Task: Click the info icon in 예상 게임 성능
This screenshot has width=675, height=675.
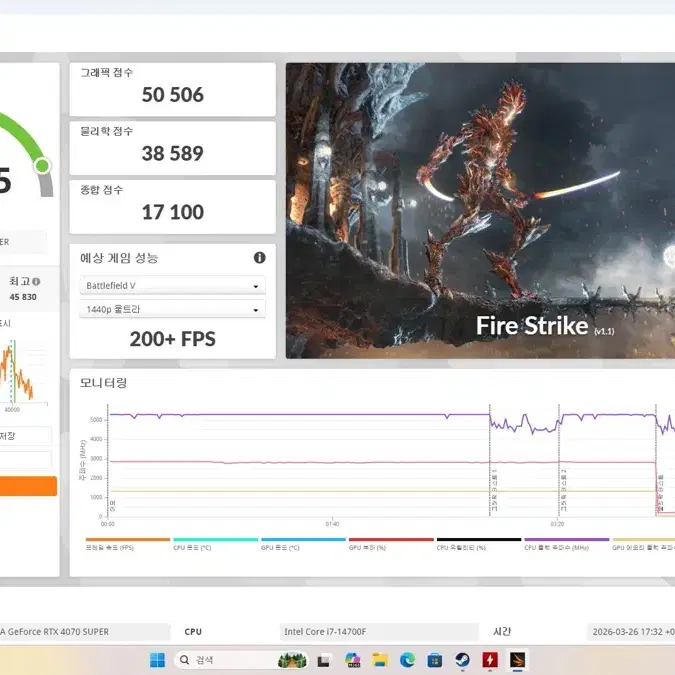Action: pos(260,257)
